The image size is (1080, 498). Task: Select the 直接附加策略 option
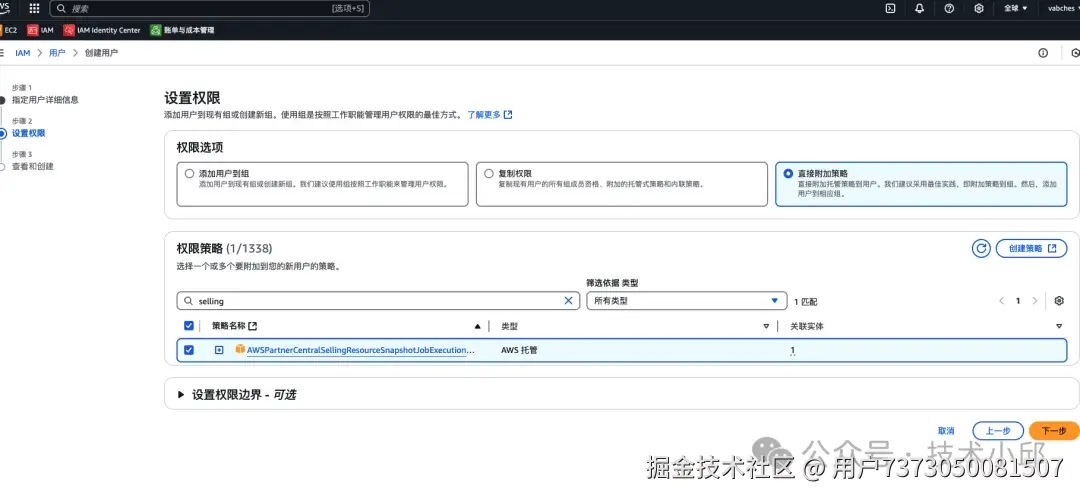click(x=788, y=174)
